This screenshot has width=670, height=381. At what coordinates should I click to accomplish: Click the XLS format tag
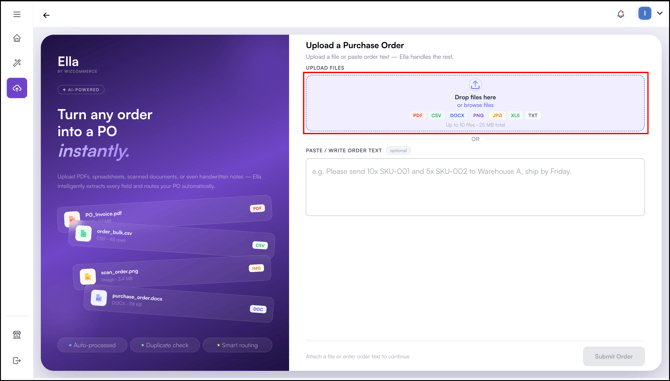(x=515, y=115)
